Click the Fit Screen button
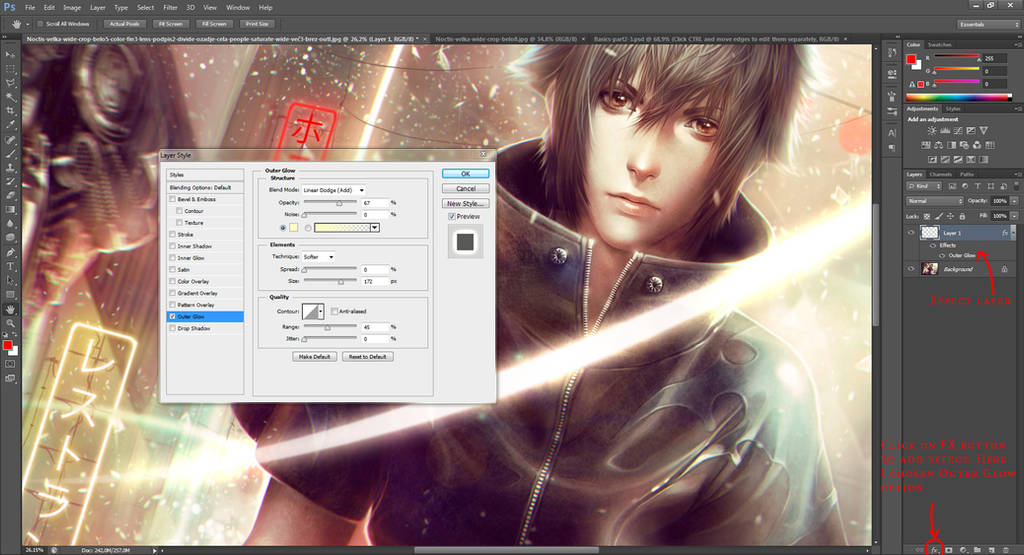 pyautogui.click(x=170, y=24)
